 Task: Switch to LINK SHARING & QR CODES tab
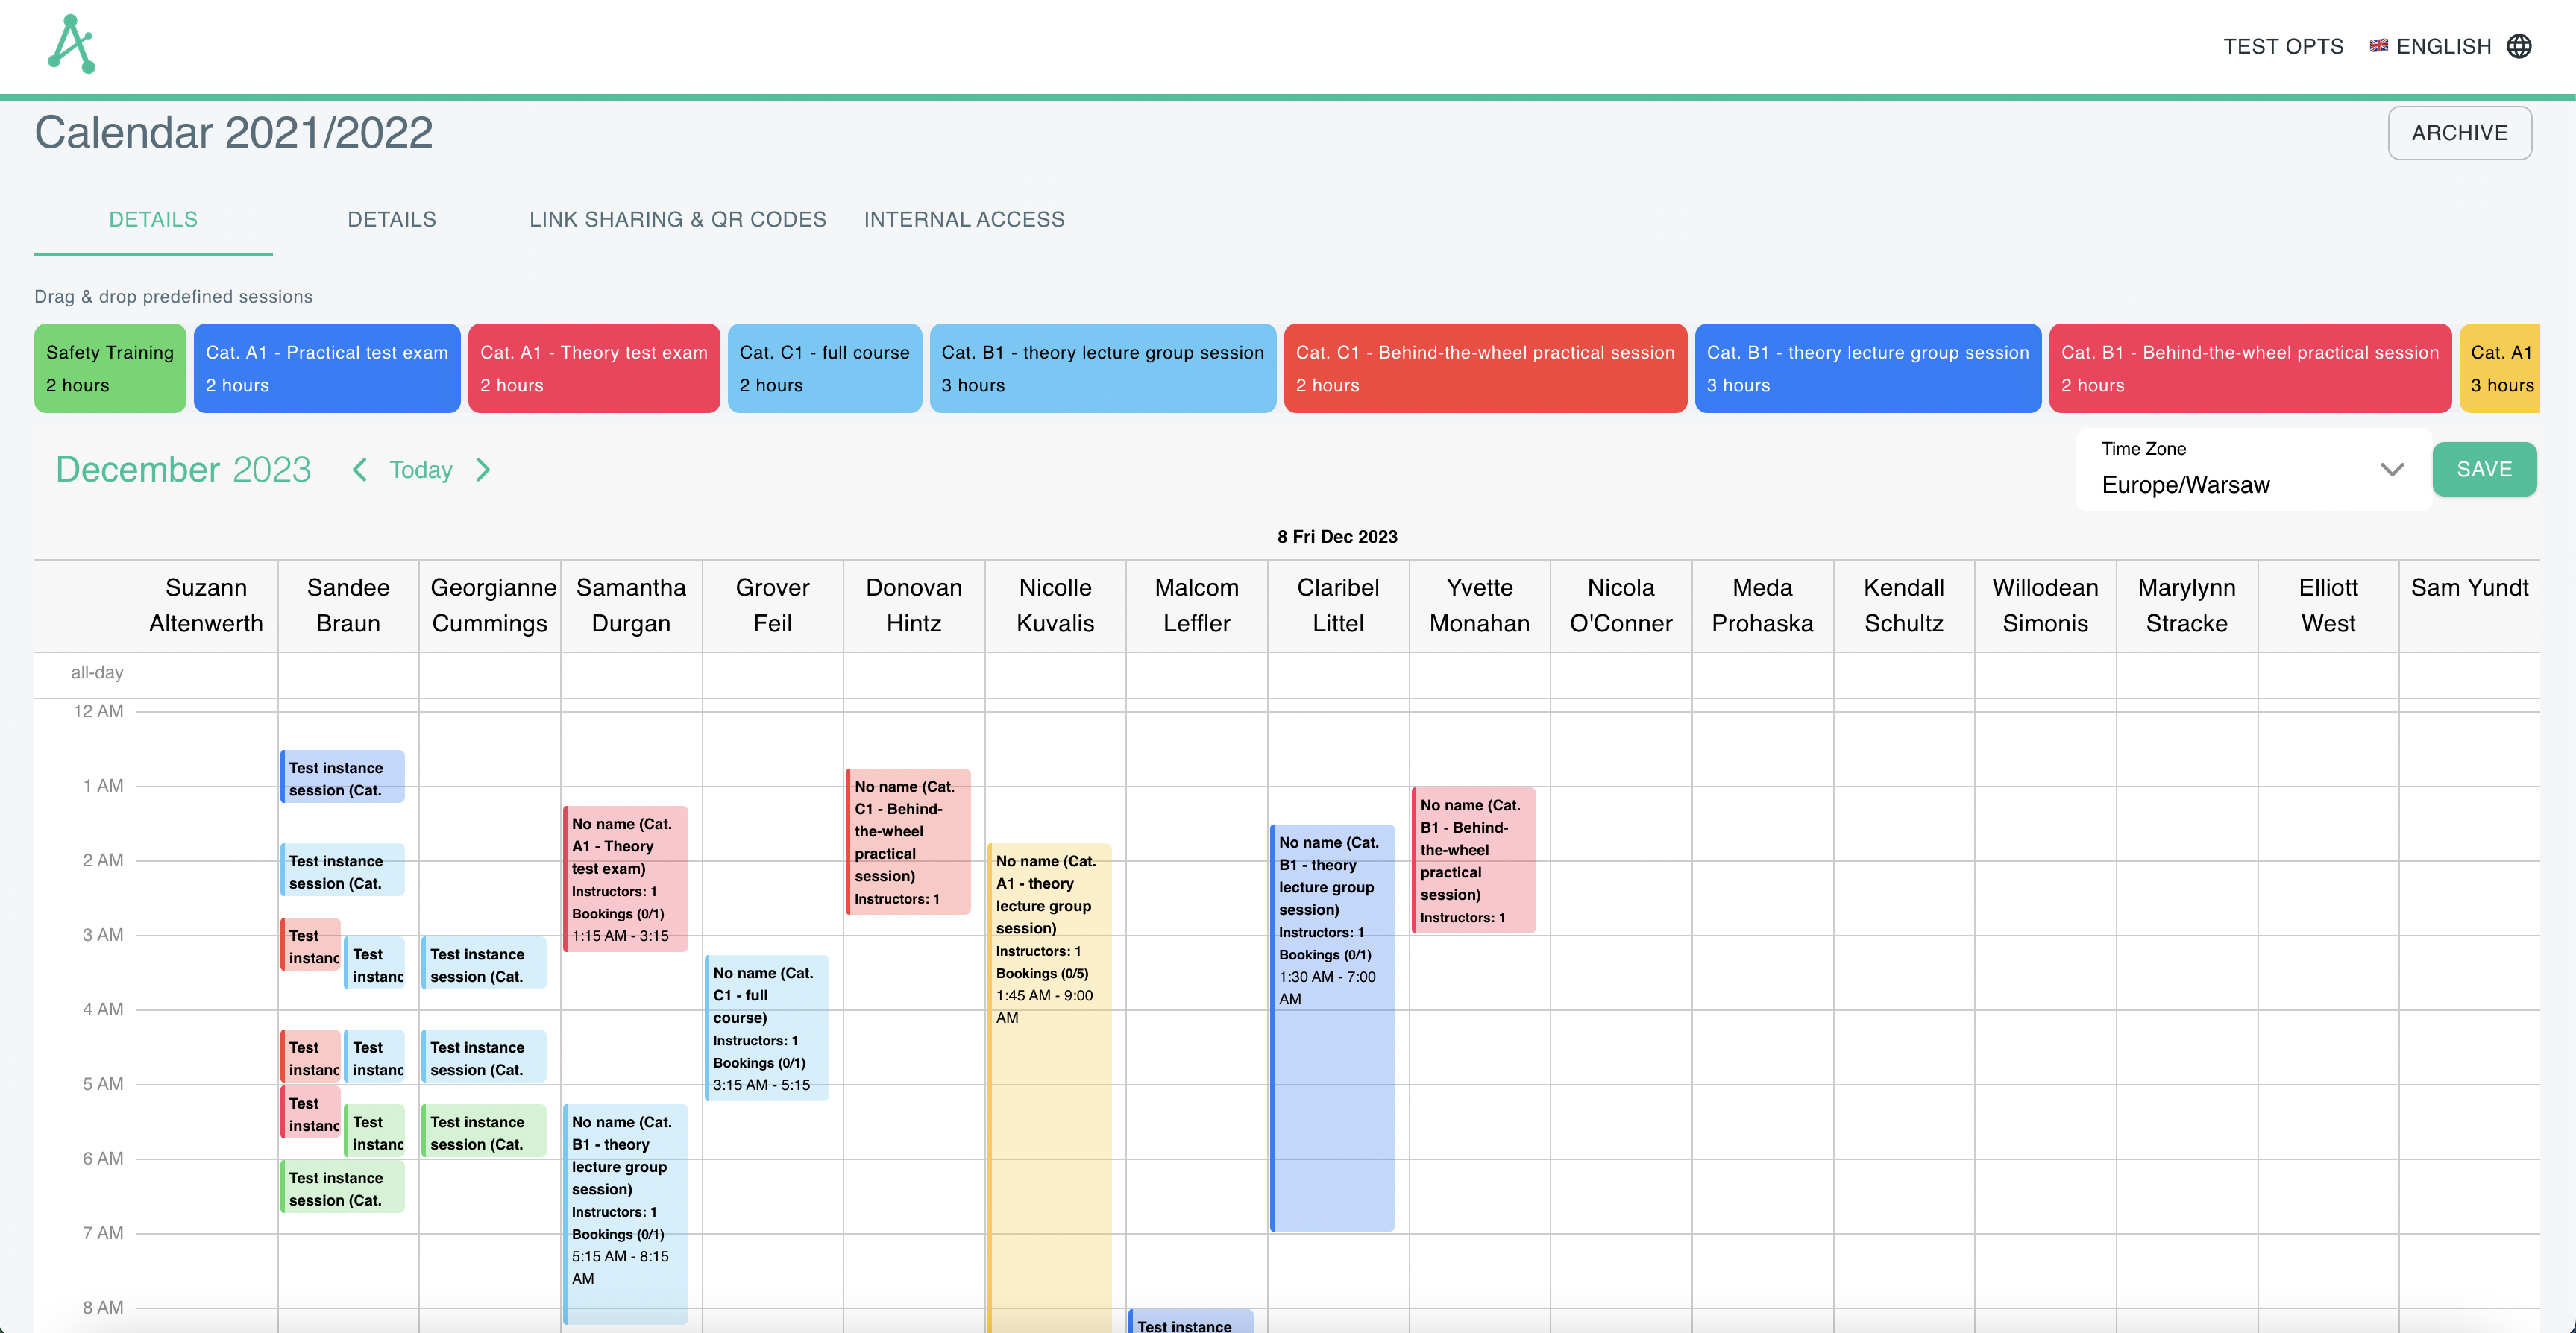pyautogui.click(x=677, y=219)
